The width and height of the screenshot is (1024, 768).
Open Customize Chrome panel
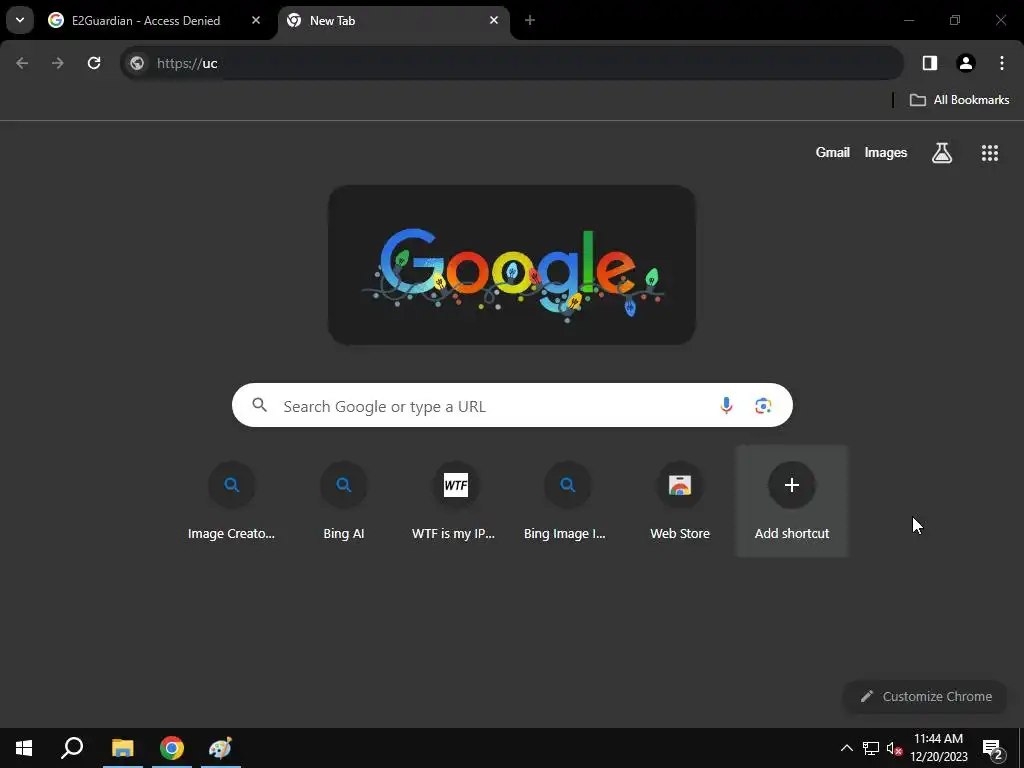tap(926, 697)
